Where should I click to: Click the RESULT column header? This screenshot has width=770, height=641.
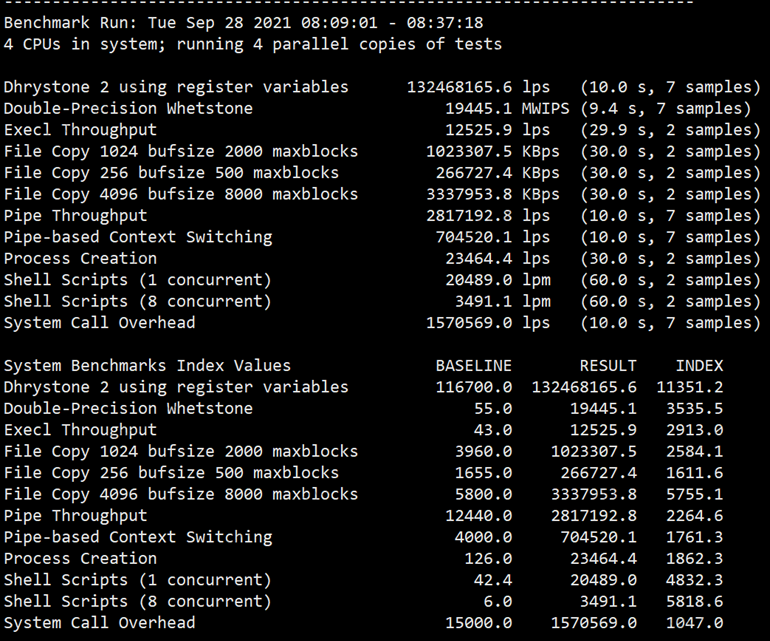(608, 366)
